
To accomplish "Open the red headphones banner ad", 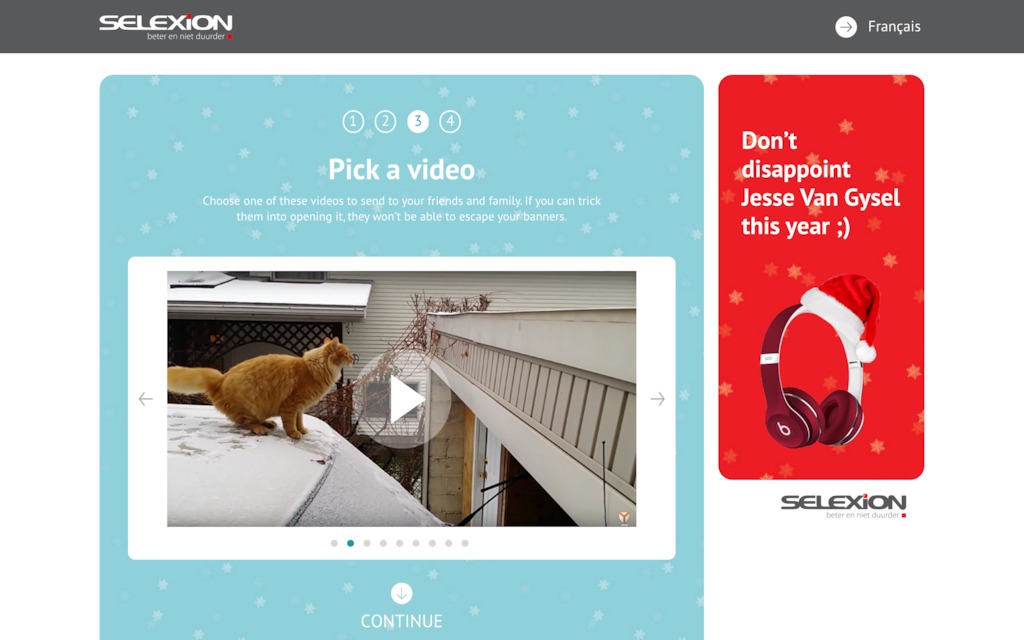I will tap(821, 277).
